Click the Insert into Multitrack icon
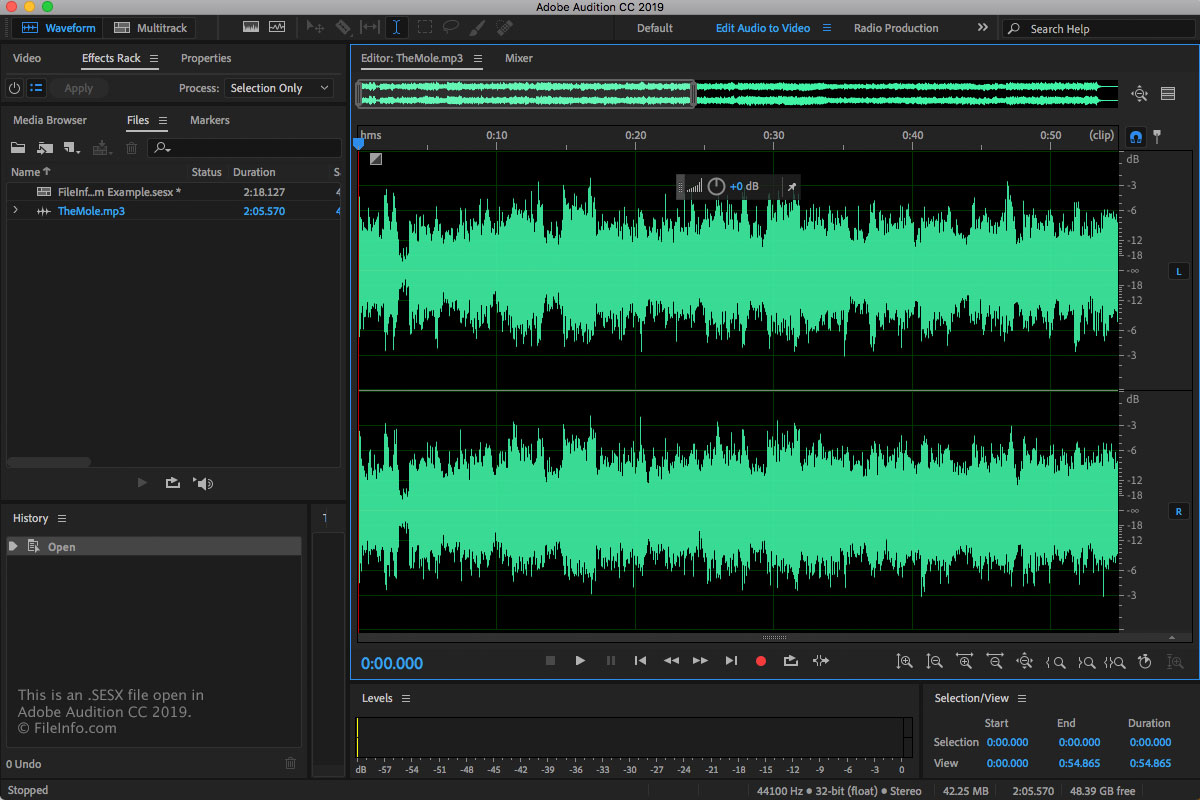 (x=101, y=148)
